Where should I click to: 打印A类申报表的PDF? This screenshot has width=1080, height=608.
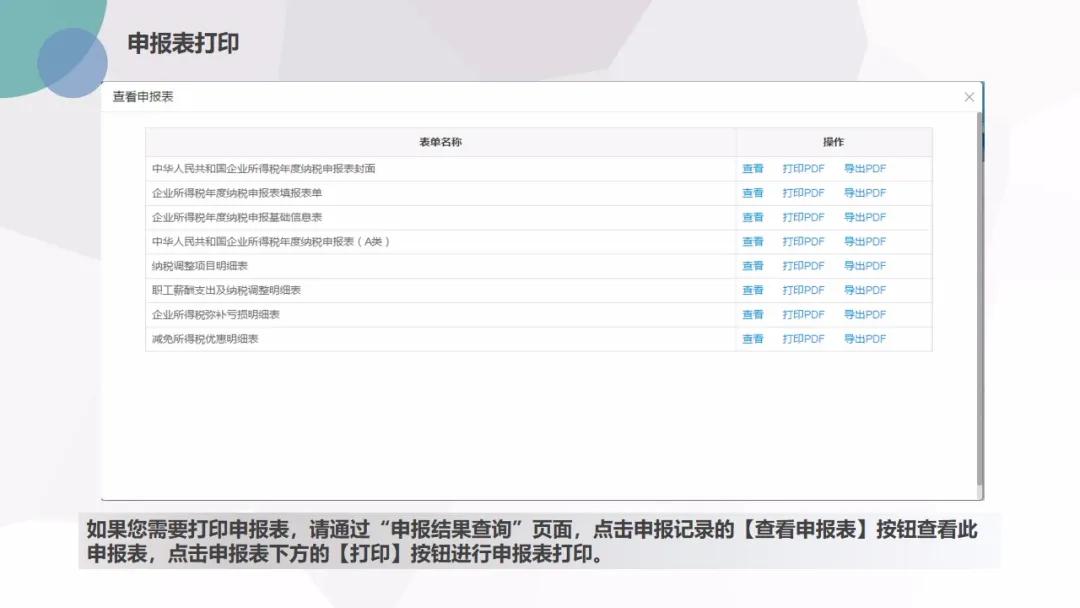click(x=803, y=241)
